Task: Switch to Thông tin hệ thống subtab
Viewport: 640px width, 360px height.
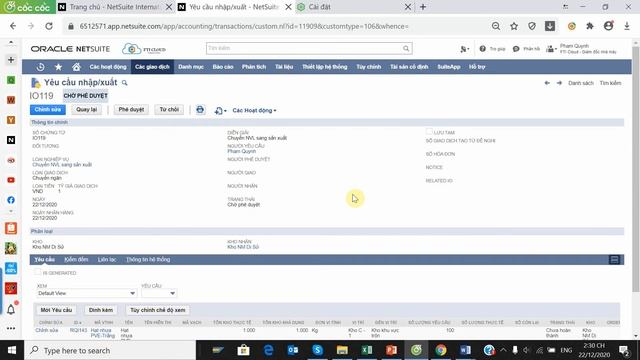Action: coord(148,260)
